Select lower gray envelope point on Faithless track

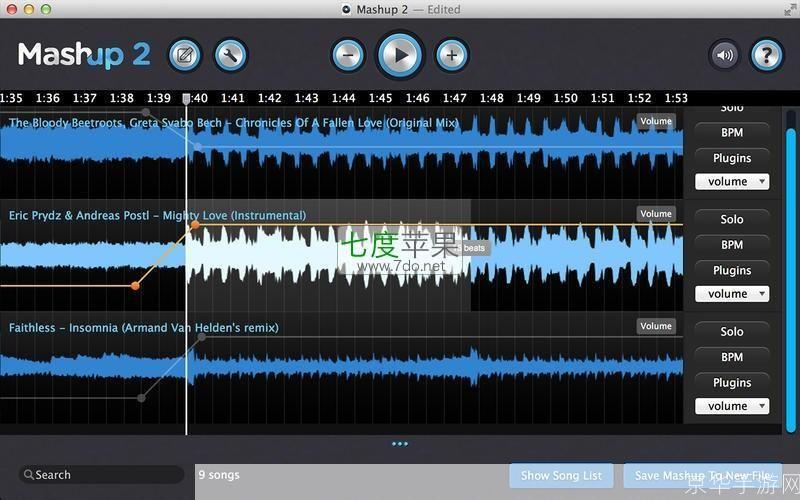click(x=142, y=398)
